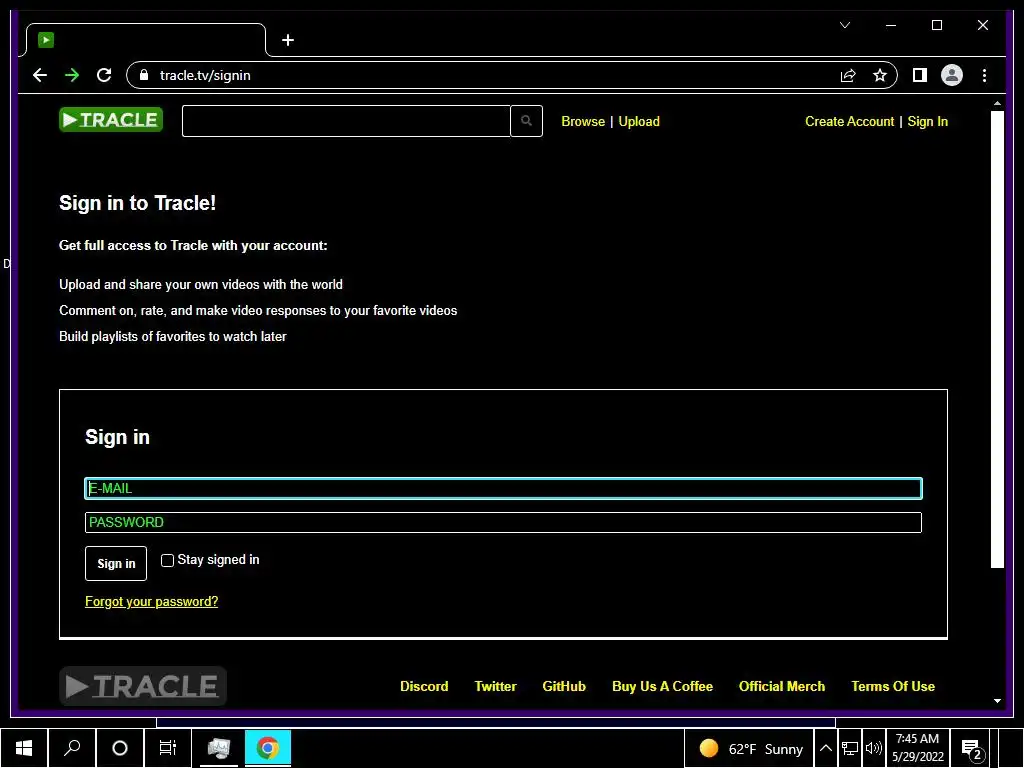Click the volume speaker tray icon
This screenshot has width=1024, height=768.
coord(873,748)
